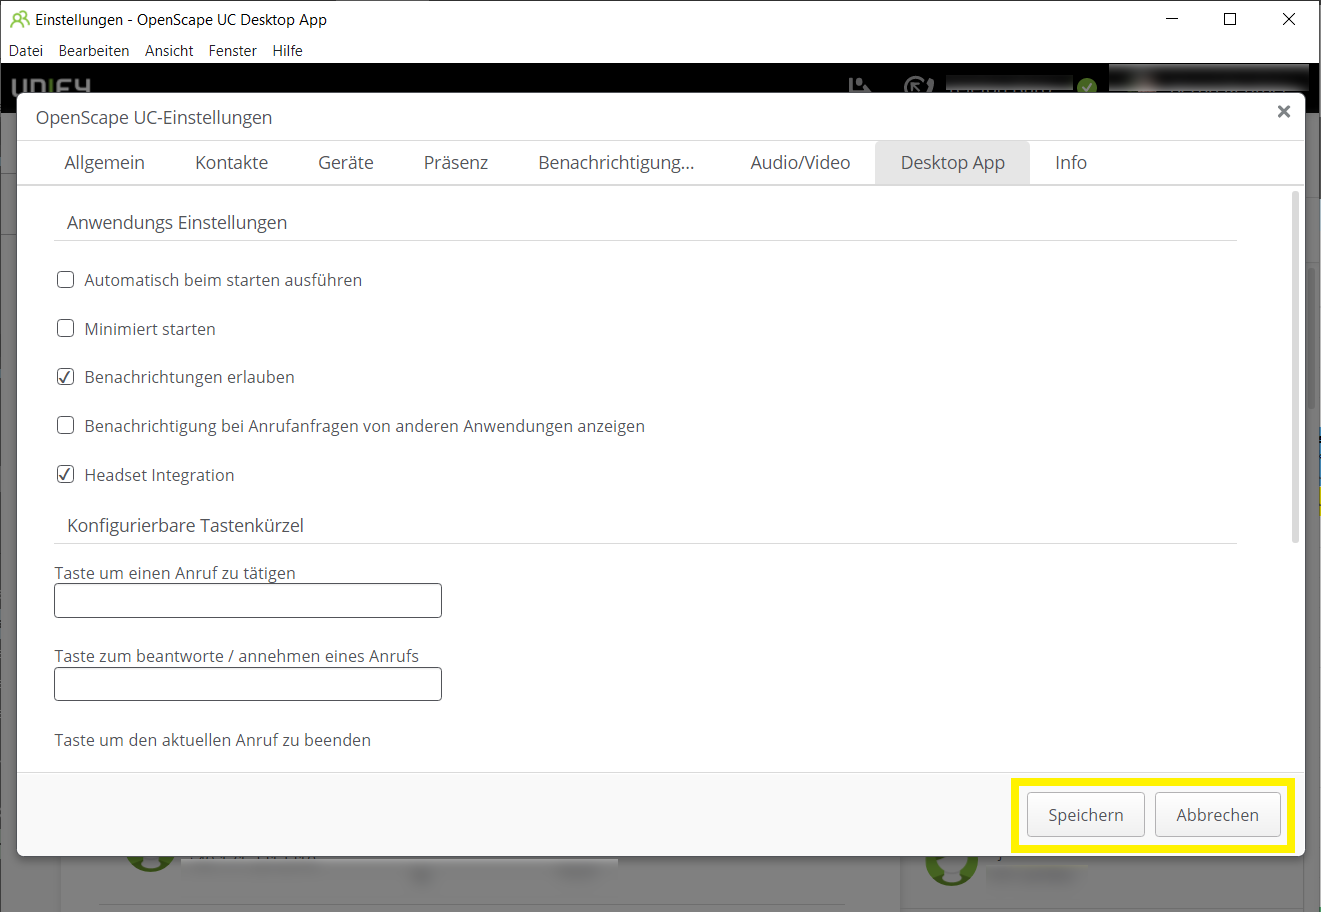Screen dimensions: 1321x912
Task: Click the Anwendungs Einstellungen heading
Action: tap(177, 223)
